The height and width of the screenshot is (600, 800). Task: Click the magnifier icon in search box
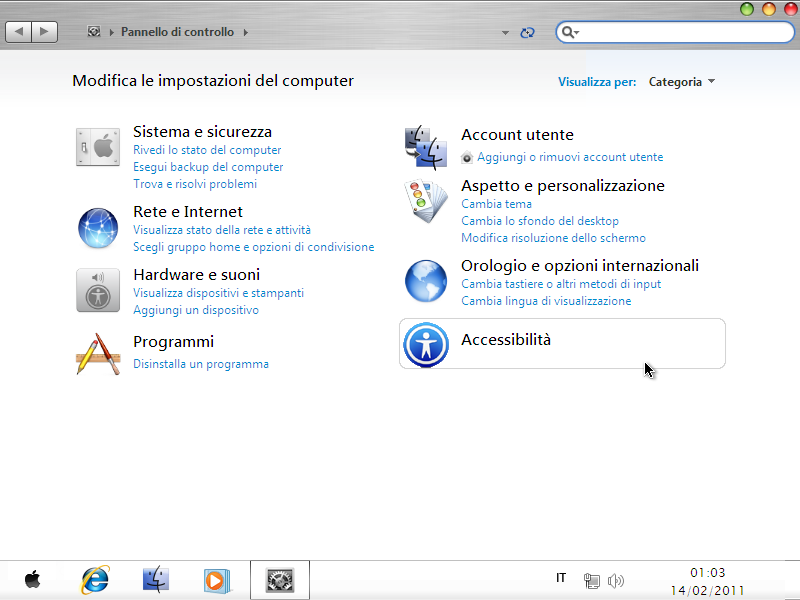568,33
